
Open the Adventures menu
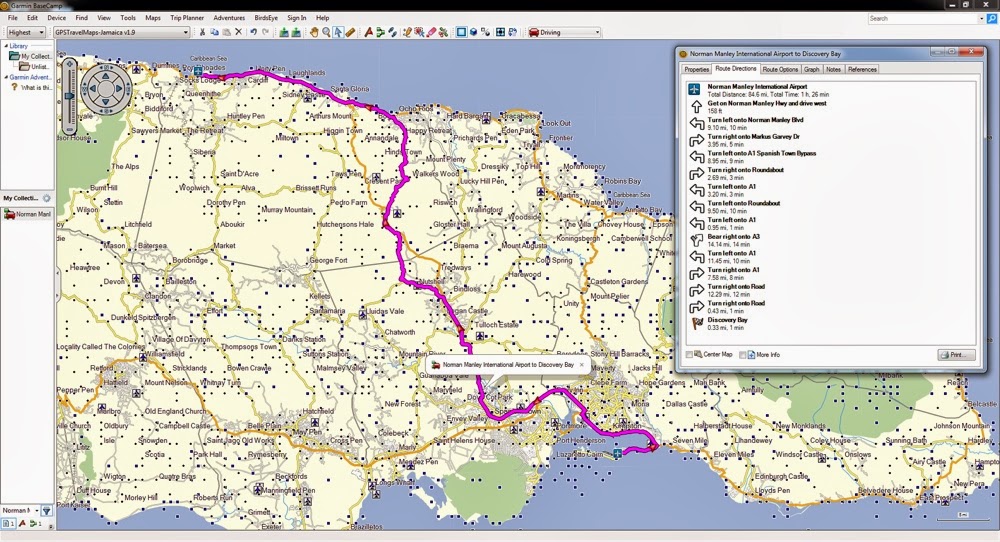[229, 18]
